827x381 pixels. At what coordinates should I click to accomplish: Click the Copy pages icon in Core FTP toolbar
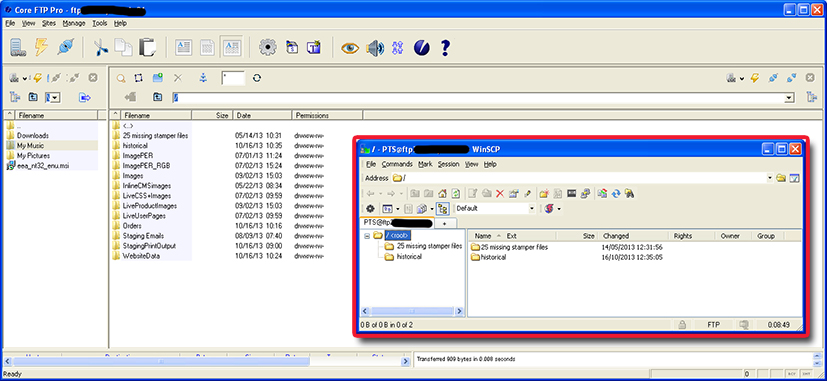[x=123, y=47]
